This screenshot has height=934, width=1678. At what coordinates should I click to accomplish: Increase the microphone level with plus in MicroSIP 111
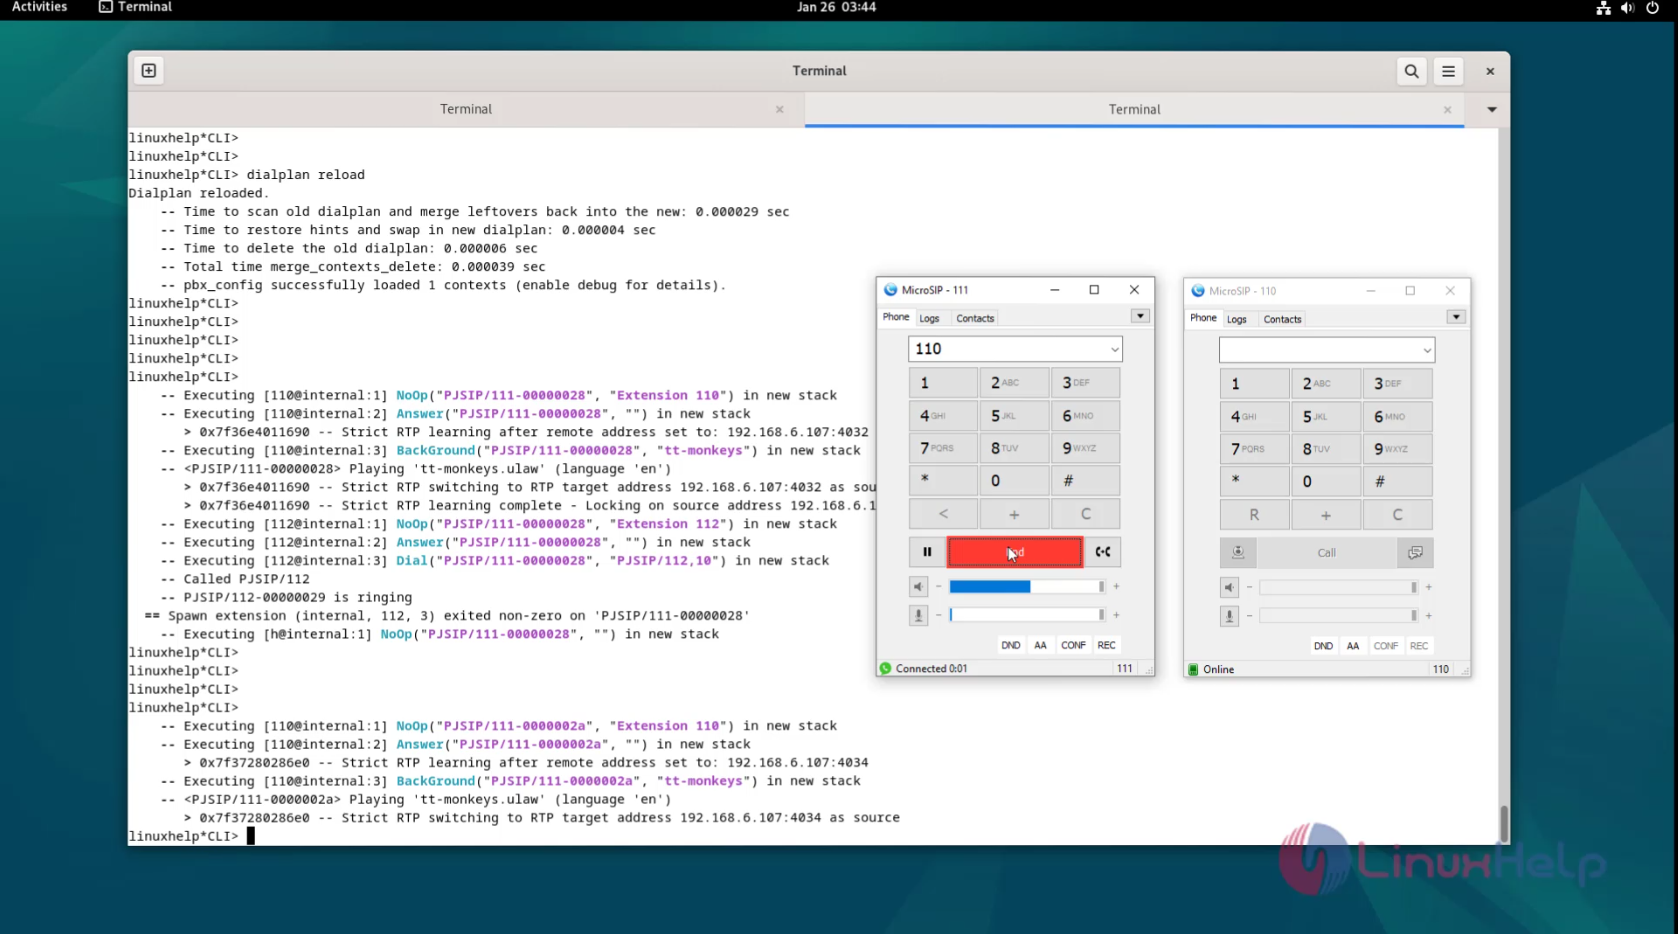coord(1116,615)
